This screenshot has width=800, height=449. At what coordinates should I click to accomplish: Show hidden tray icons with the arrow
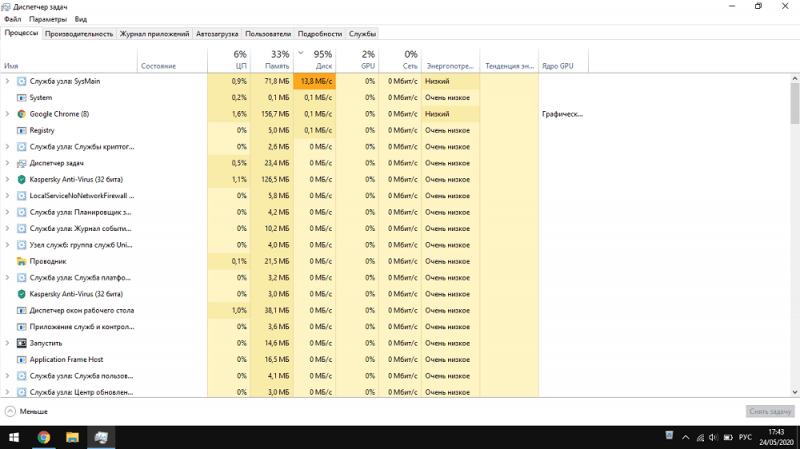pyautogui.click(x=686, y=437)
